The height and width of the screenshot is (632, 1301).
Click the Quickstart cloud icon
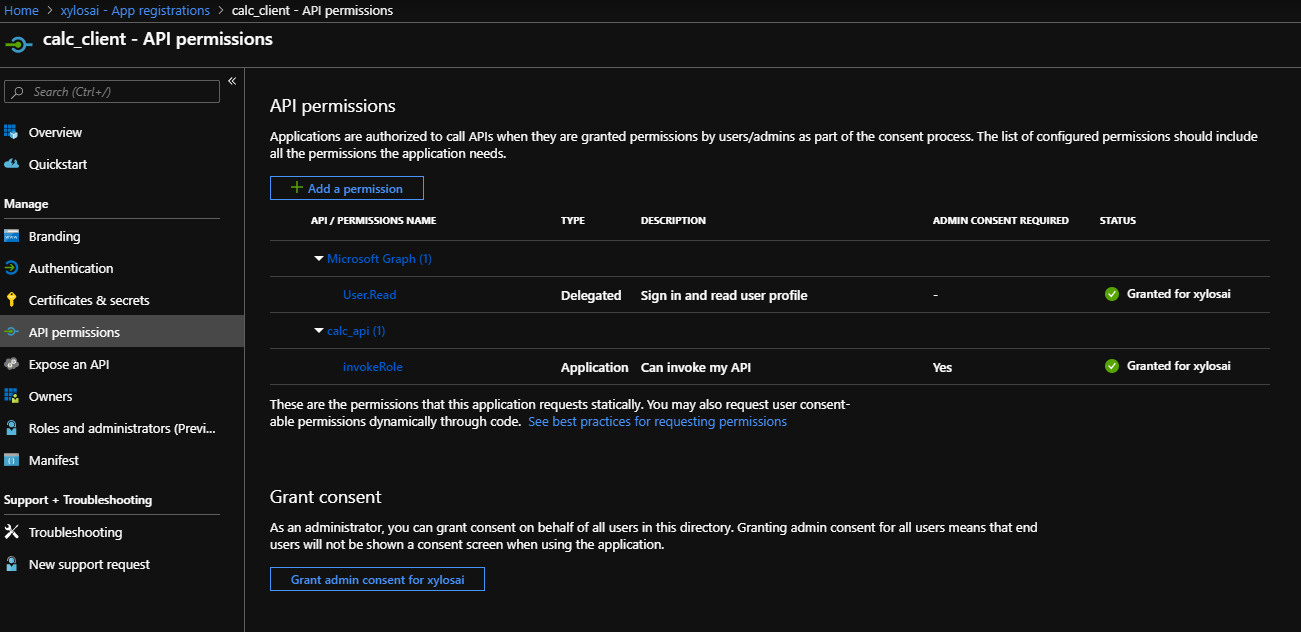pos(12,164)
